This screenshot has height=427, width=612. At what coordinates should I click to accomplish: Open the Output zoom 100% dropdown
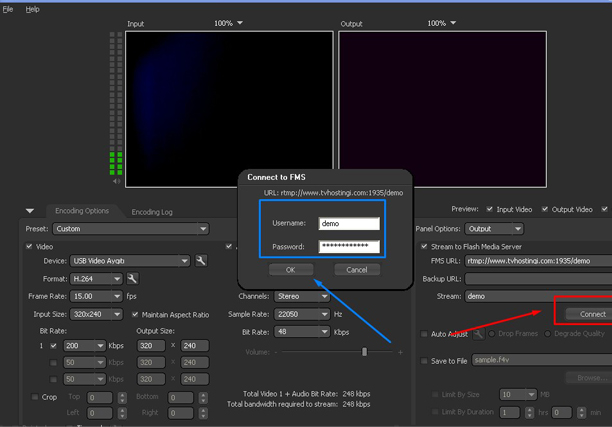[441, 23]
